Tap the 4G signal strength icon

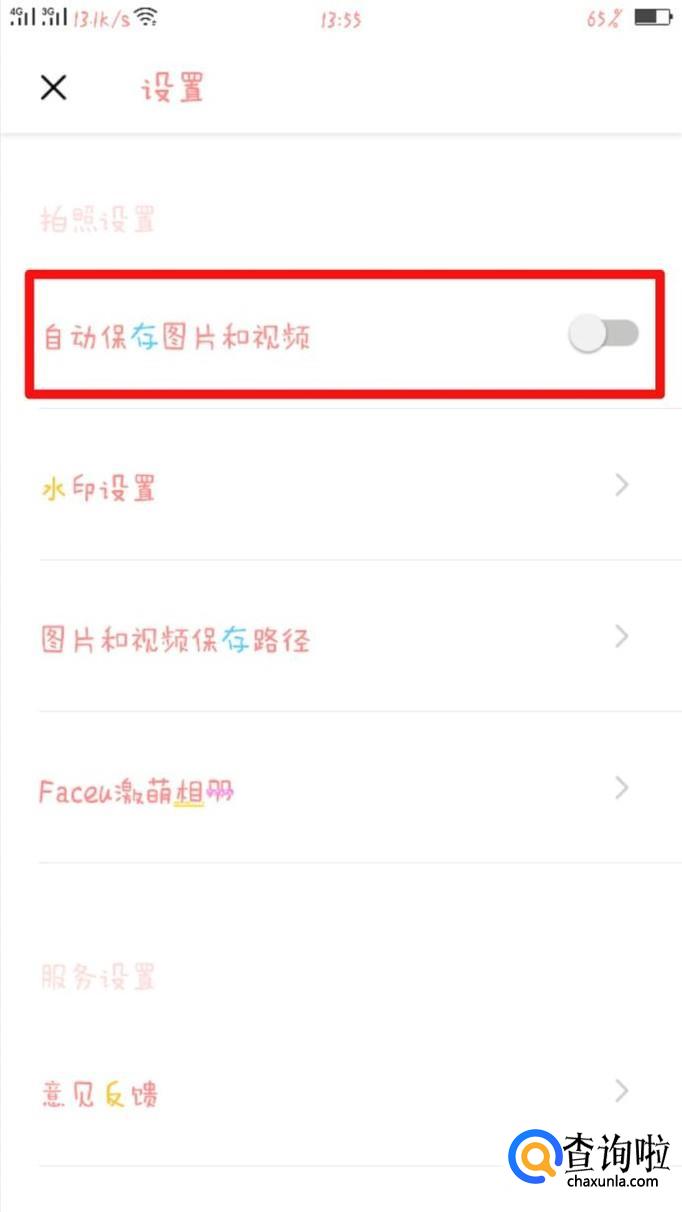click(22, 16)
